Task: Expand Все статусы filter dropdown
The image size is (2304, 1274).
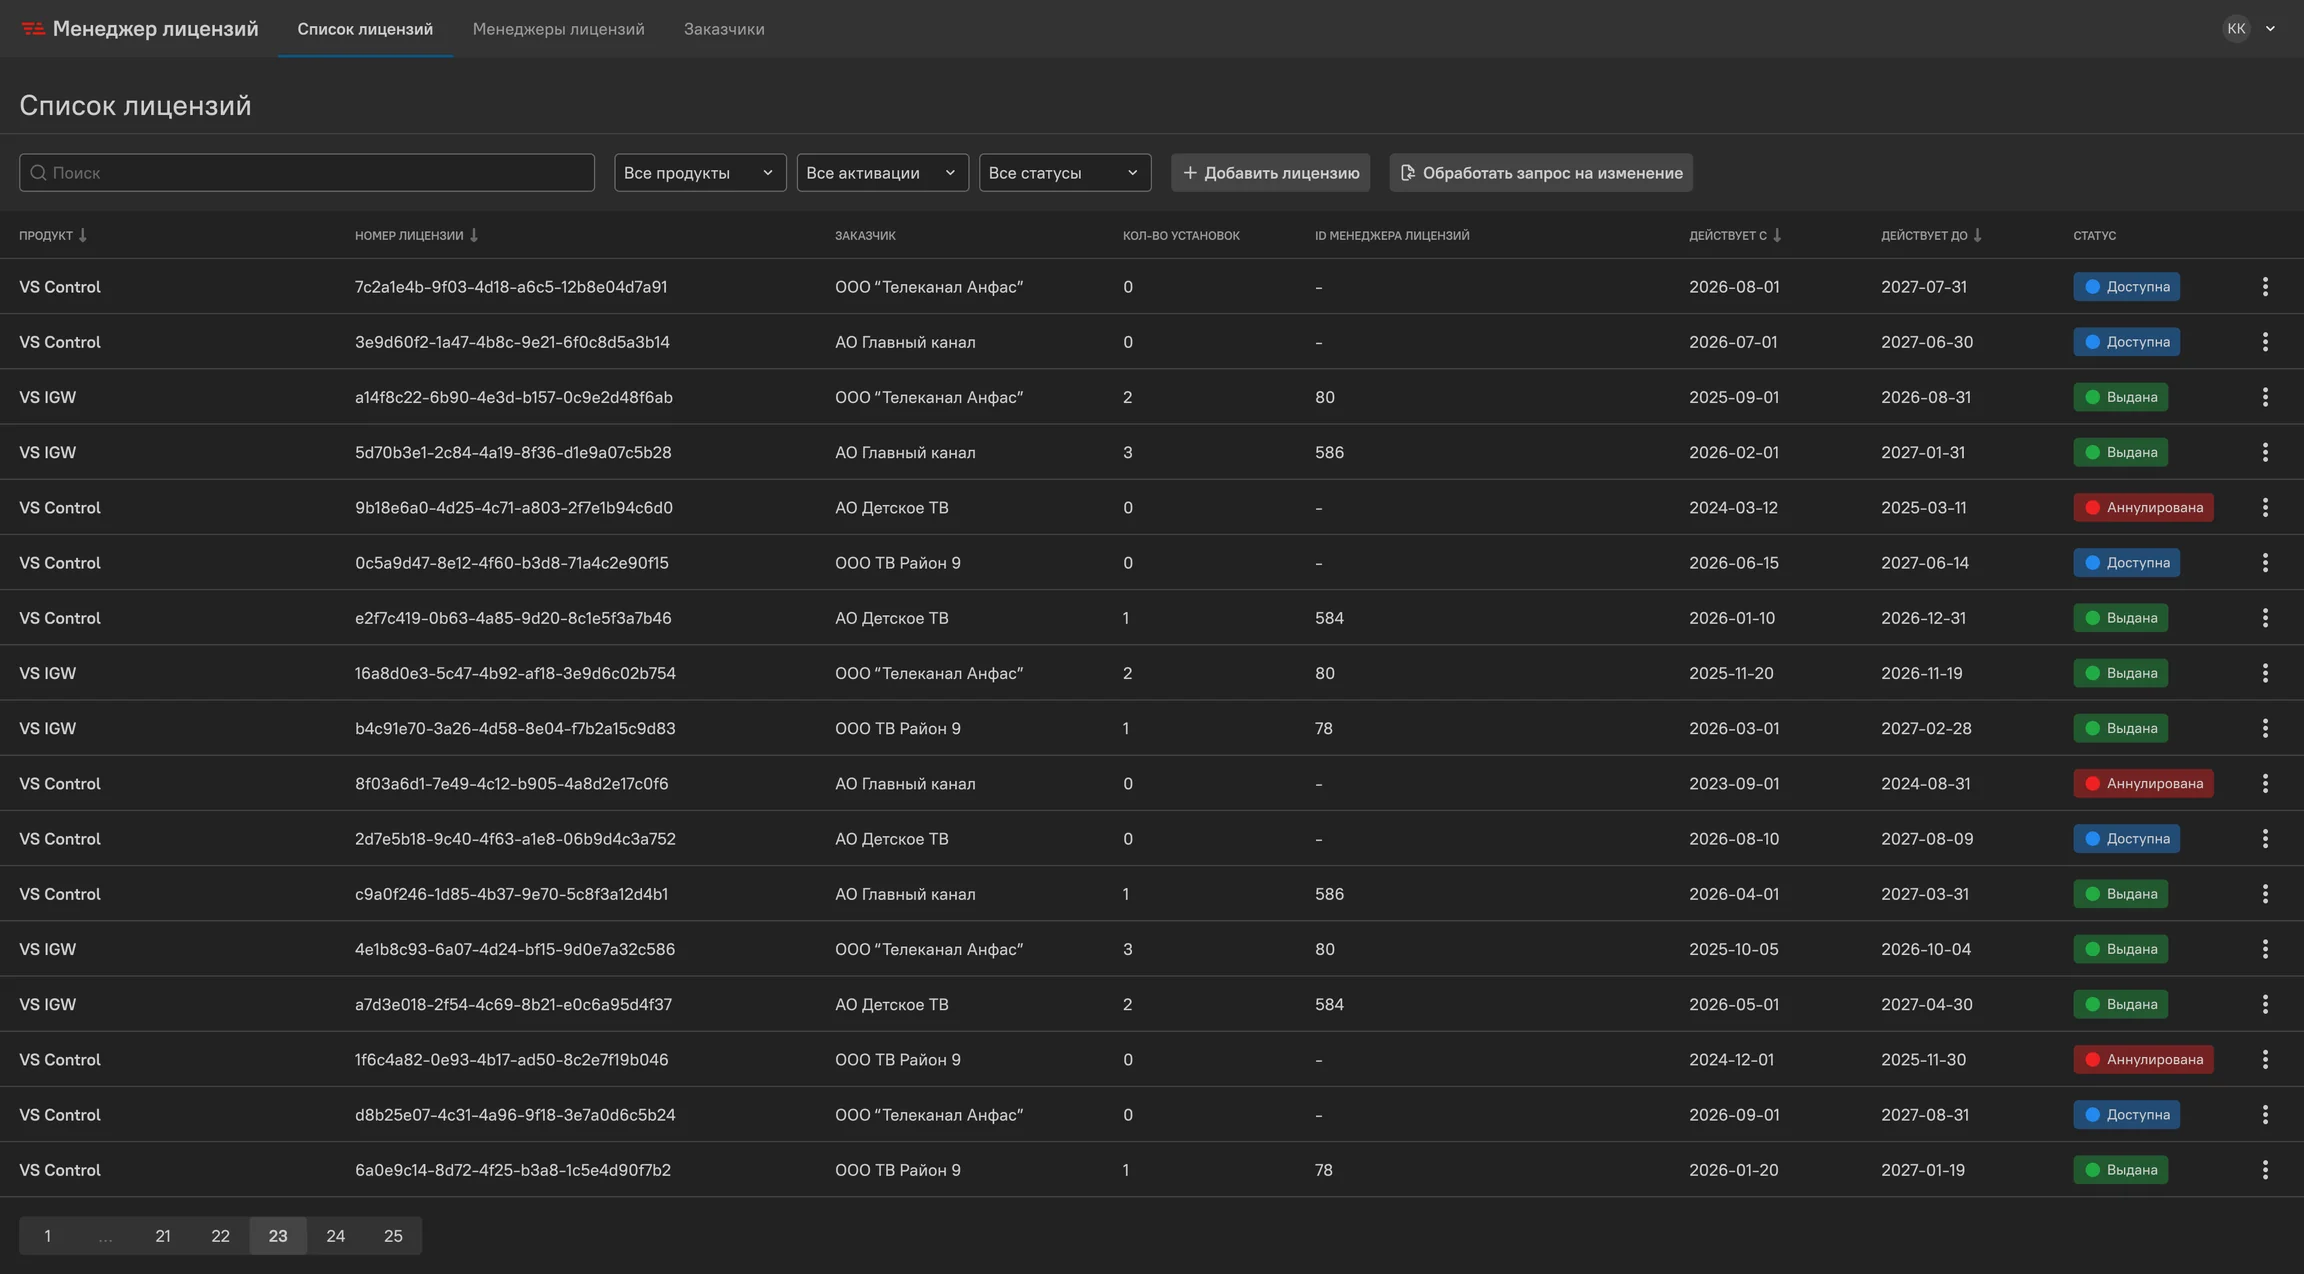Action: pos(1065,173)
